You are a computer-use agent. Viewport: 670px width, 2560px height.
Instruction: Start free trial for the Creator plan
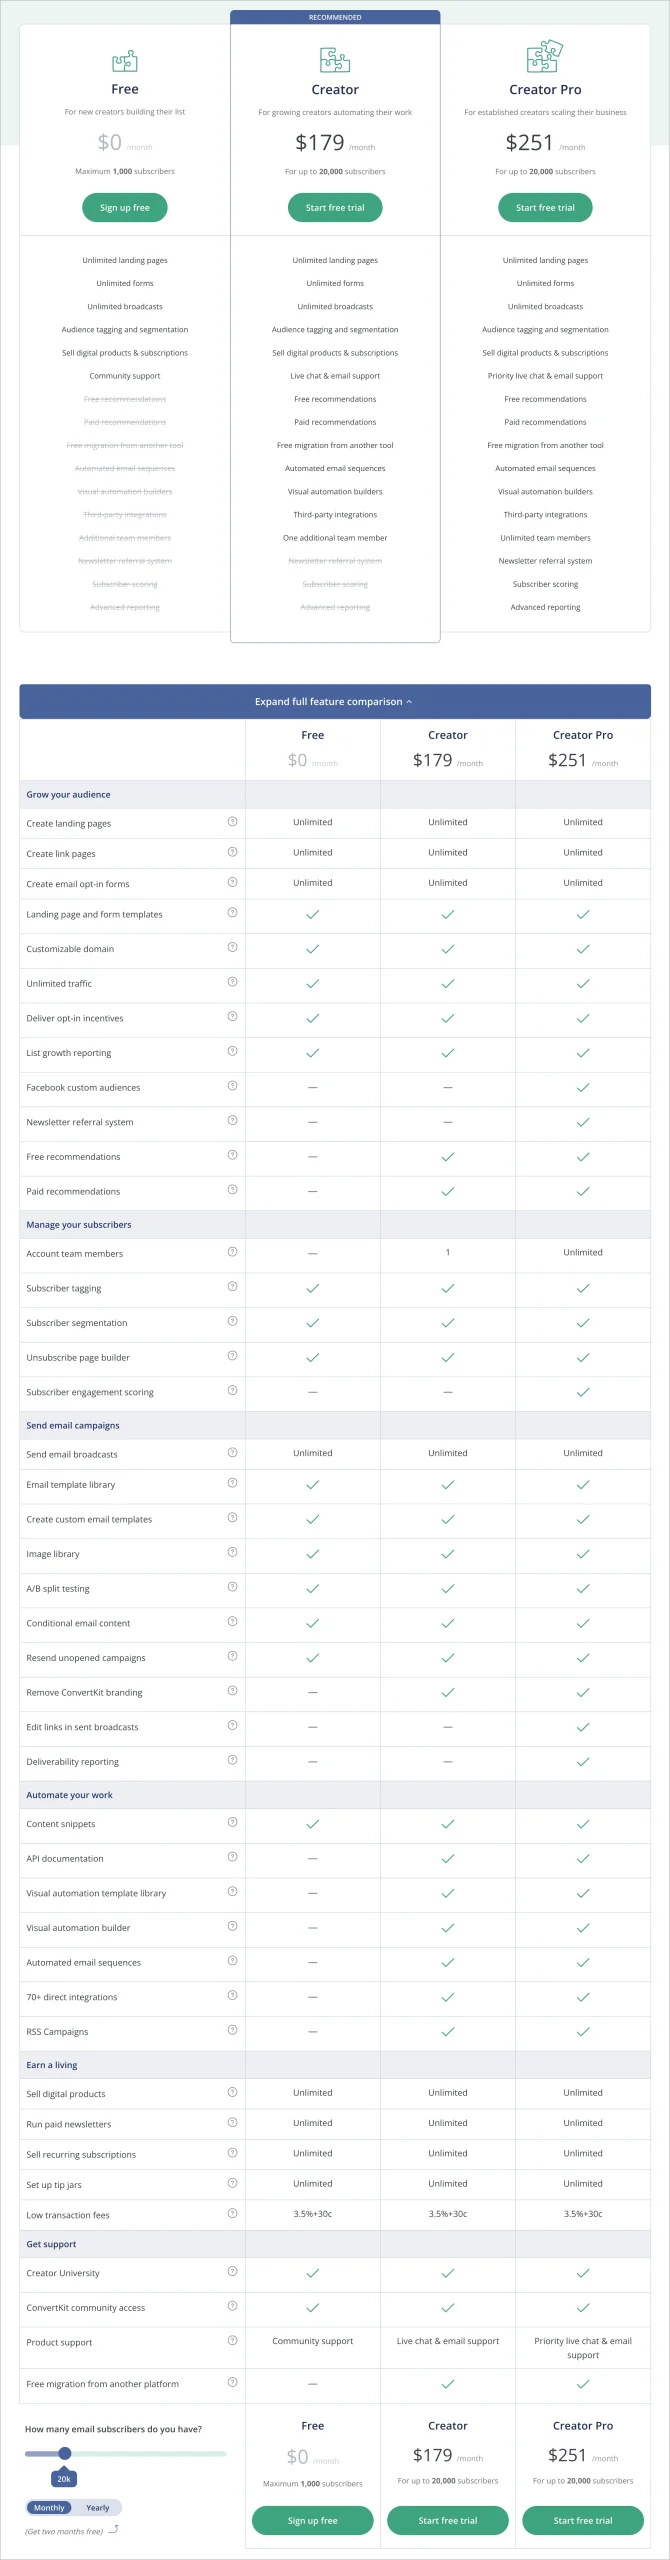point(335,207)
